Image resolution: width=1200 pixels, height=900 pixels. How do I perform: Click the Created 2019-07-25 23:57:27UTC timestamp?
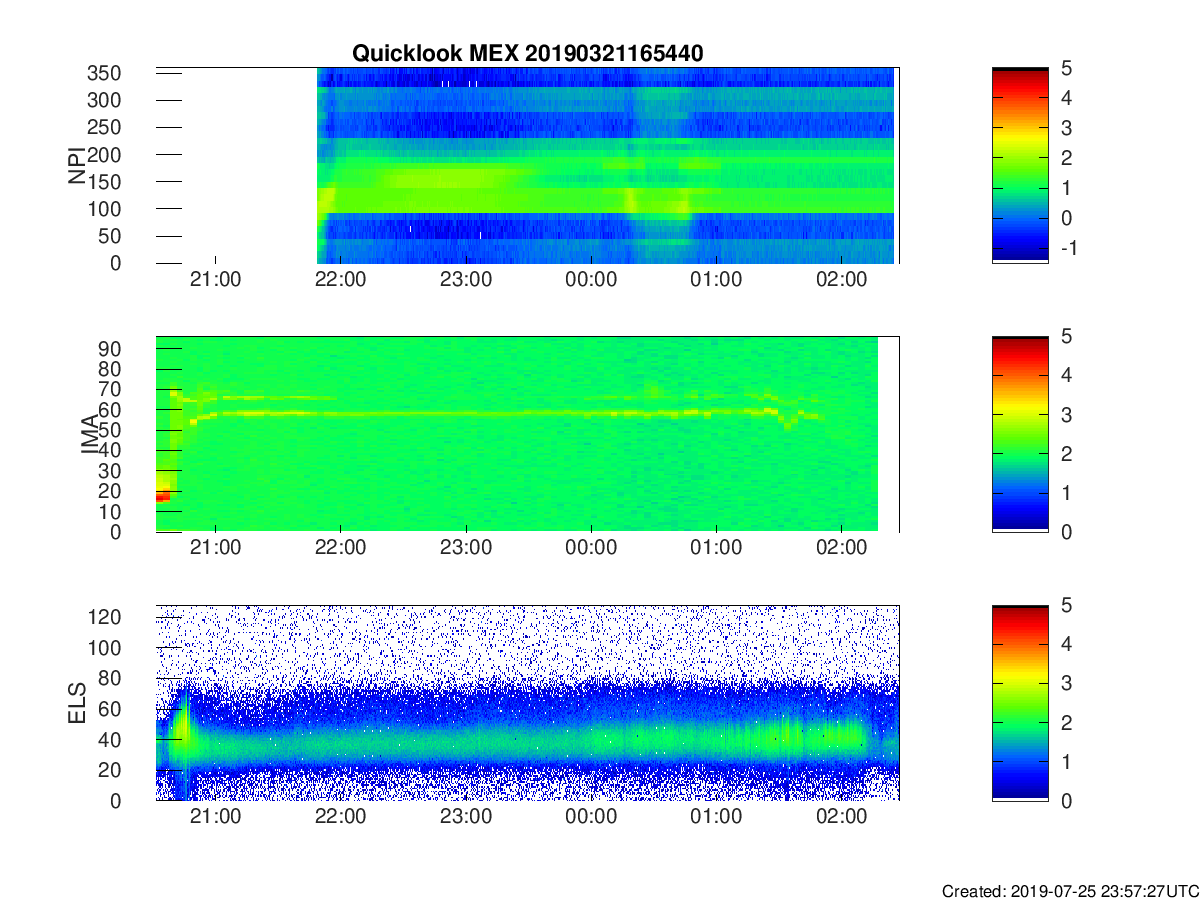click(1069, 890)
